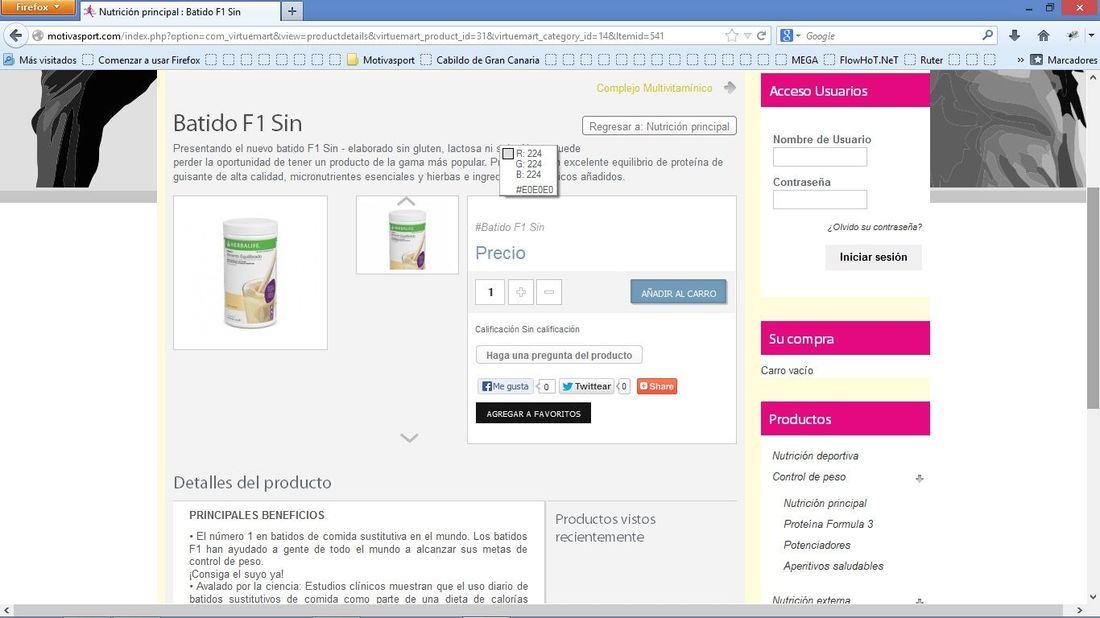Open the MEGA bookmark

pos(796,60)
